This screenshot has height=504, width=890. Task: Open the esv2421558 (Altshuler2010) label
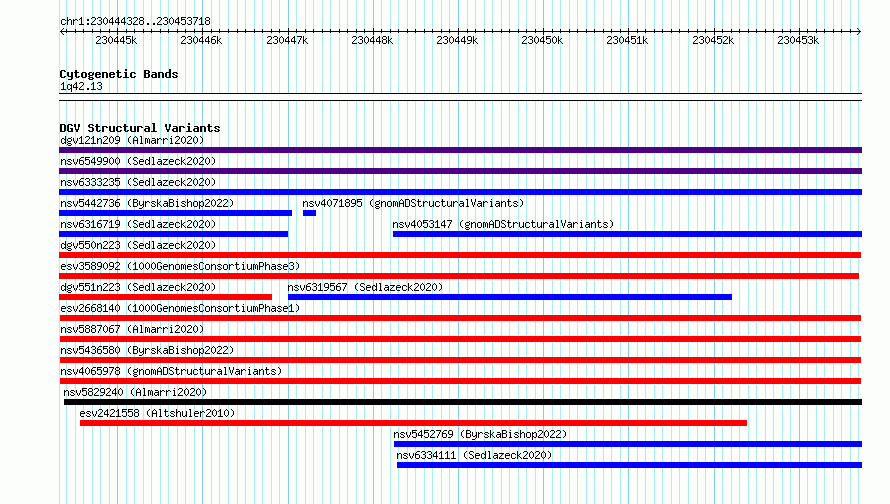click(157, 413)
